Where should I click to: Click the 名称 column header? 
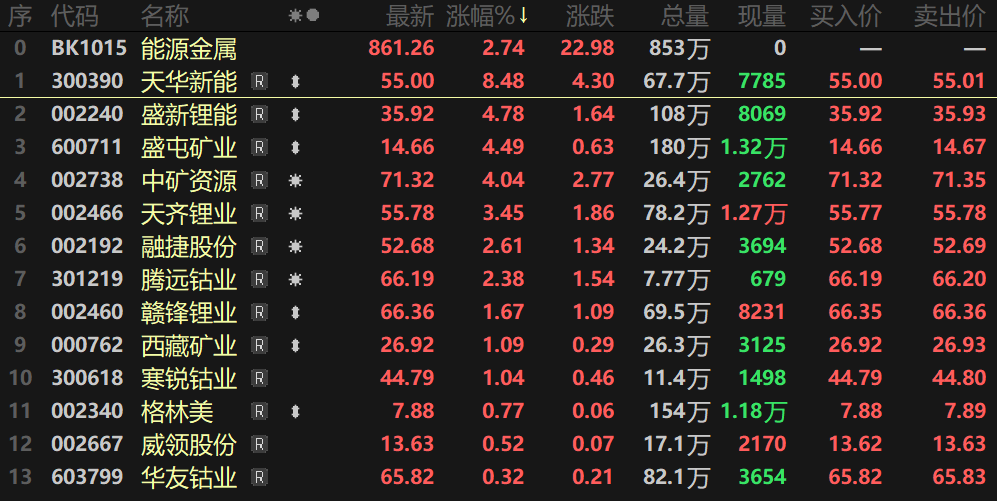click(165, 16)
